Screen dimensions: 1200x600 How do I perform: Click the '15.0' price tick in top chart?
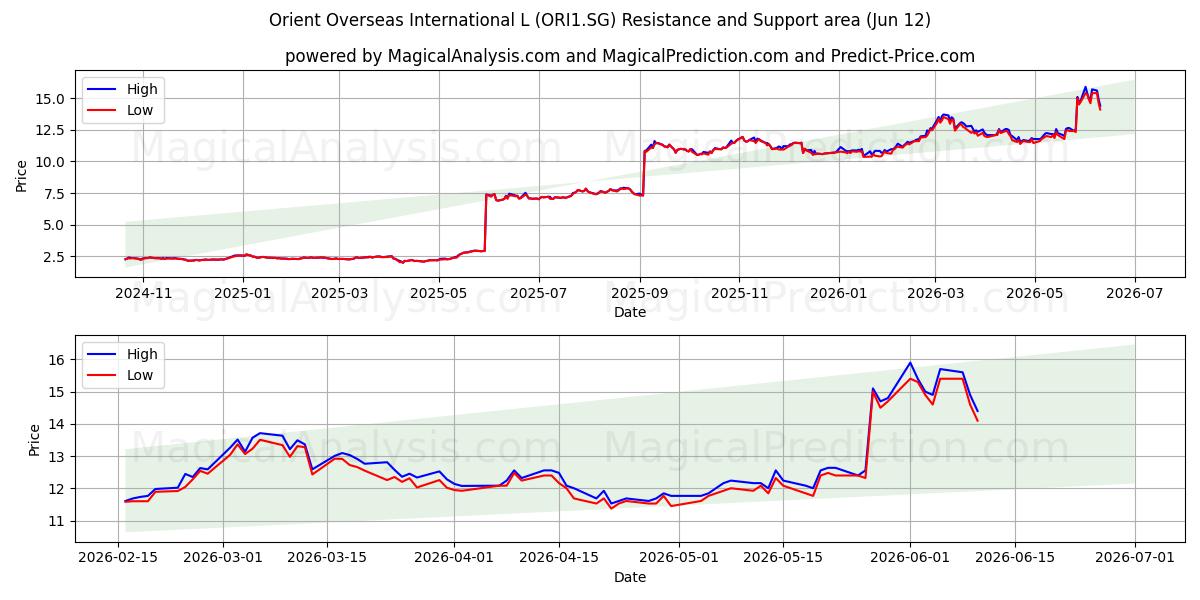(52, 99)
